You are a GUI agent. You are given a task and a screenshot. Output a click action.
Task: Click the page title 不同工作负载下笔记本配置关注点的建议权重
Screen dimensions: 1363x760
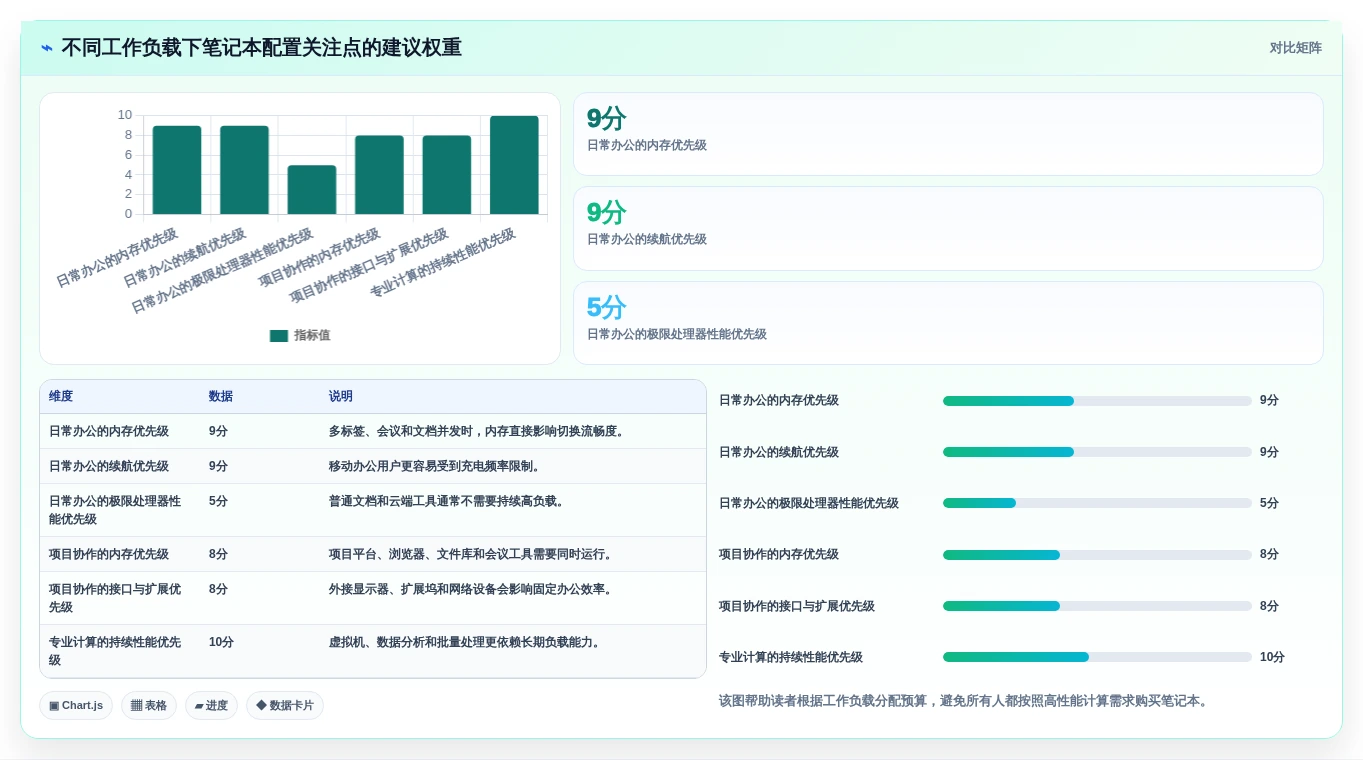tap(262, 48)
